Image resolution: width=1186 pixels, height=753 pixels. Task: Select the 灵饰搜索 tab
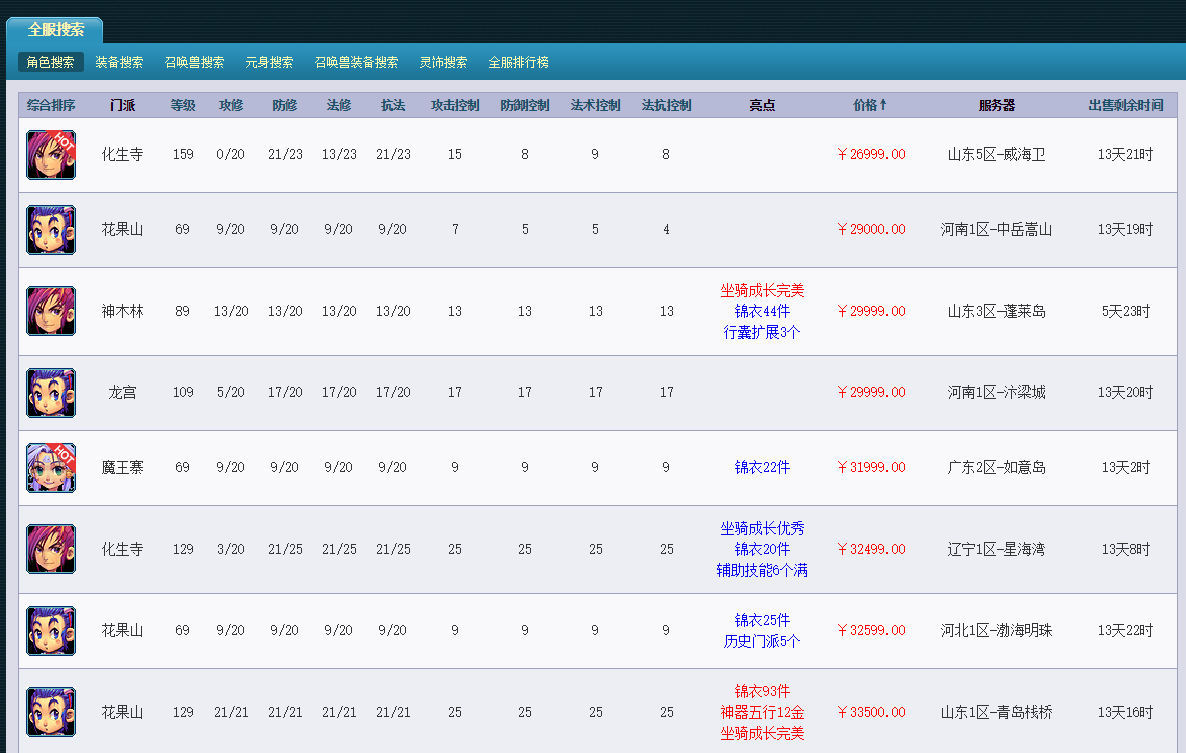click(443, 62)
